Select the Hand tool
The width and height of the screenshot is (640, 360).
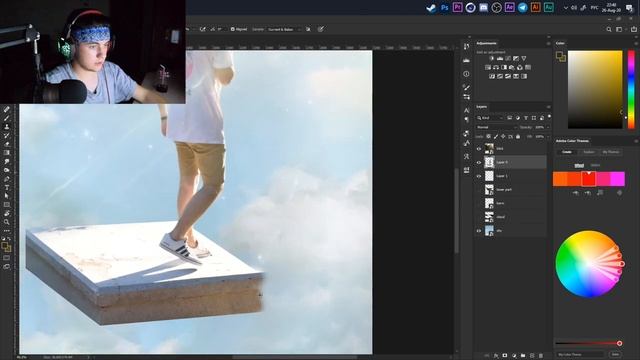click(x=7, y=213)
